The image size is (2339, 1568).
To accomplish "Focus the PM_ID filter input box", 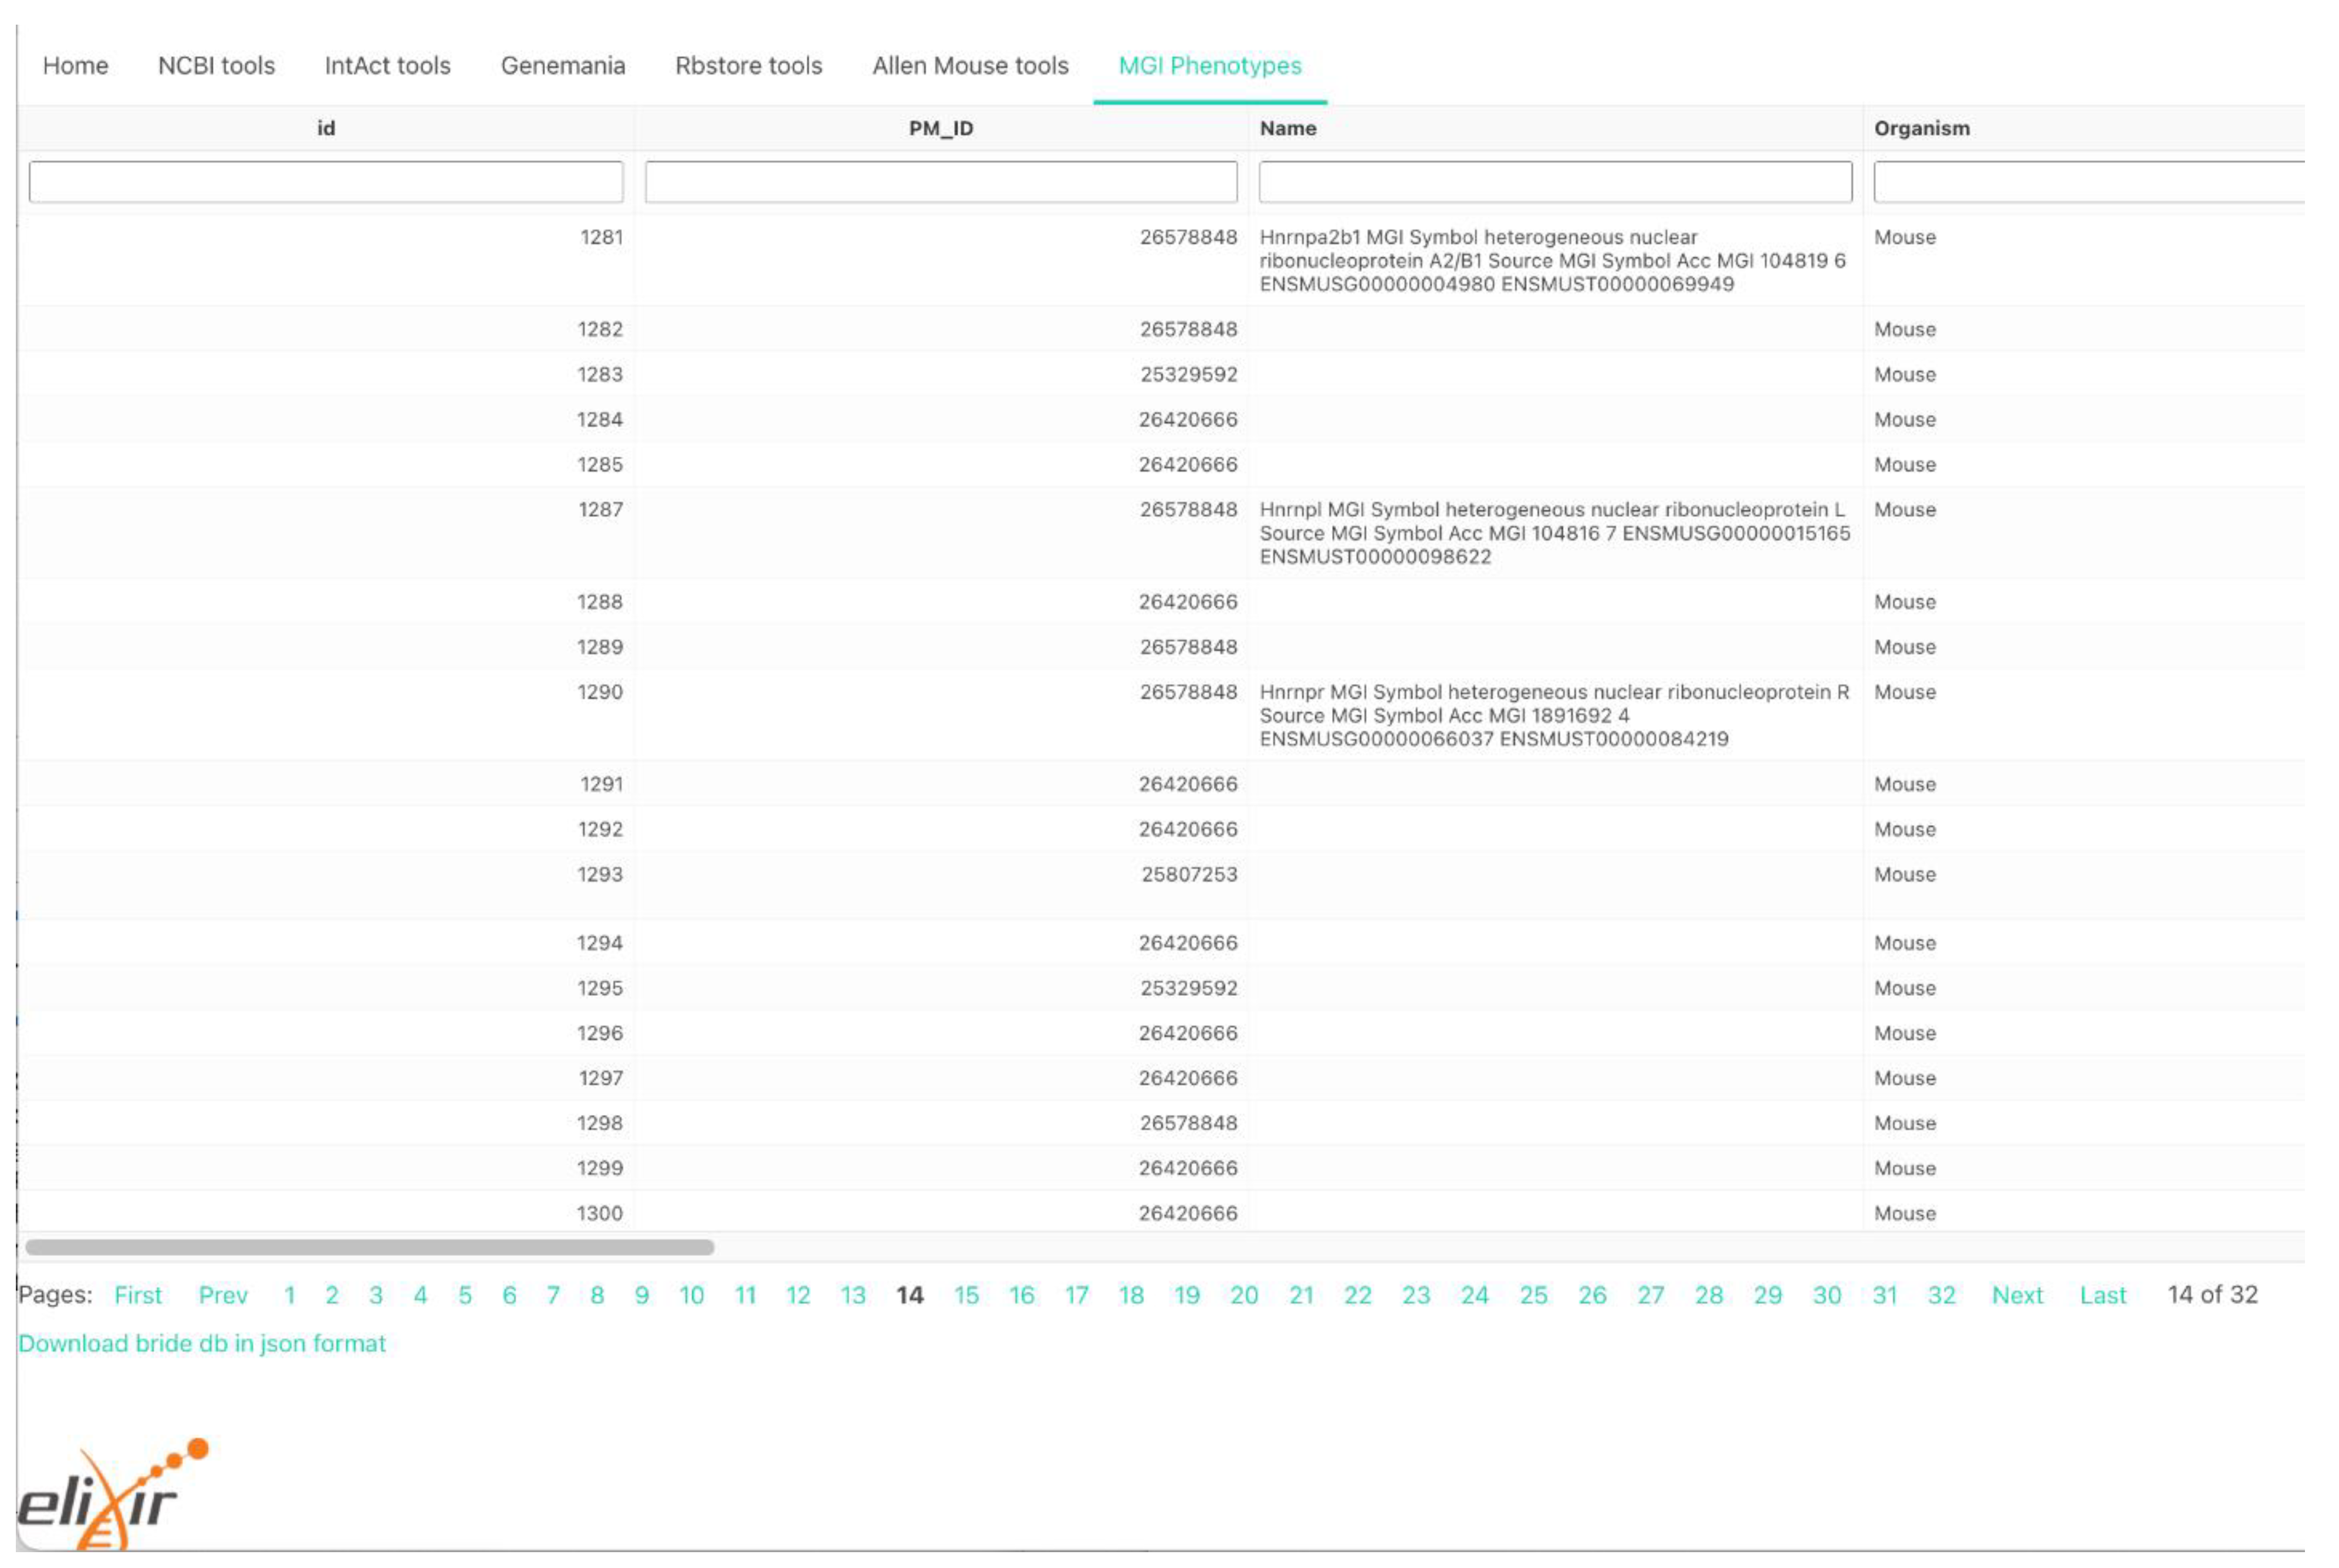I will pos(940,182).
